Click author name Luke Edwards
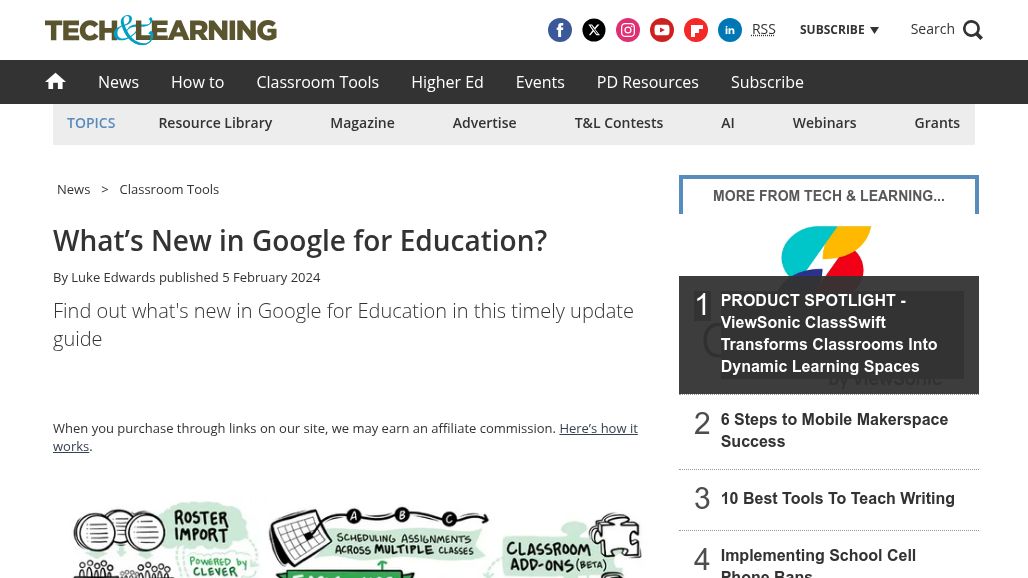Viewport: 1028px width, 578px height. [113, 277]
